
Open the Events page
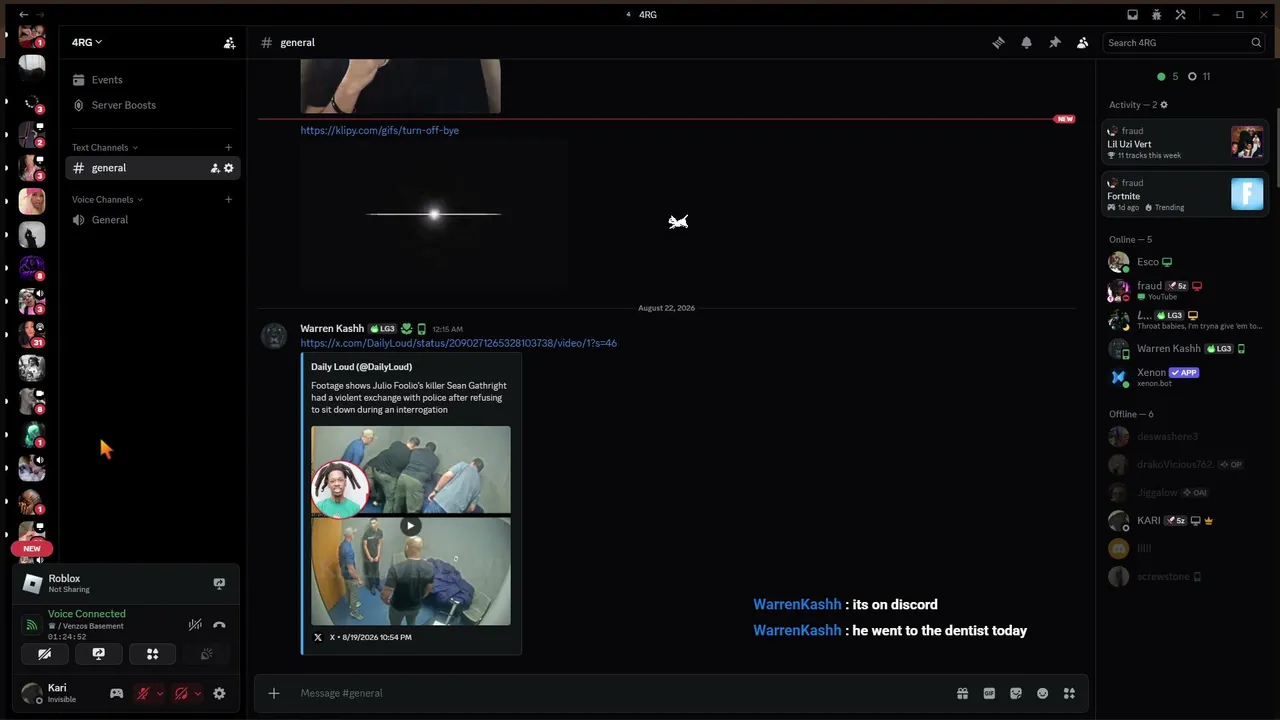(x=152, y=80)
